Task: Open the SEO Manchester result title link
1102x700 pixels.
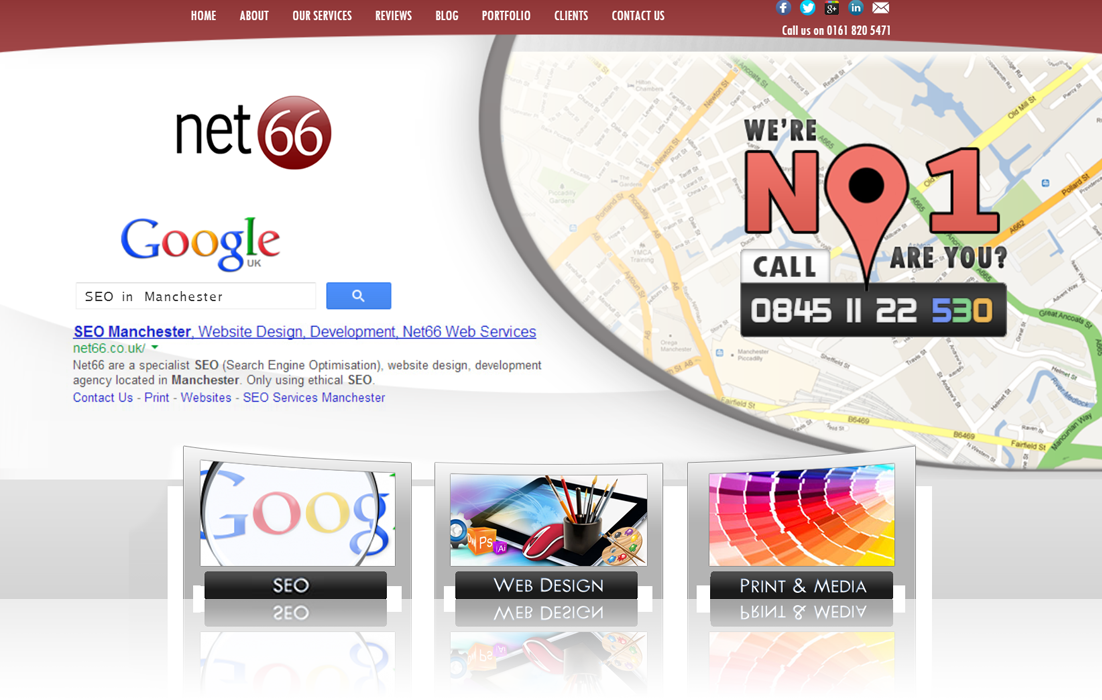Action: click(304, 332)
